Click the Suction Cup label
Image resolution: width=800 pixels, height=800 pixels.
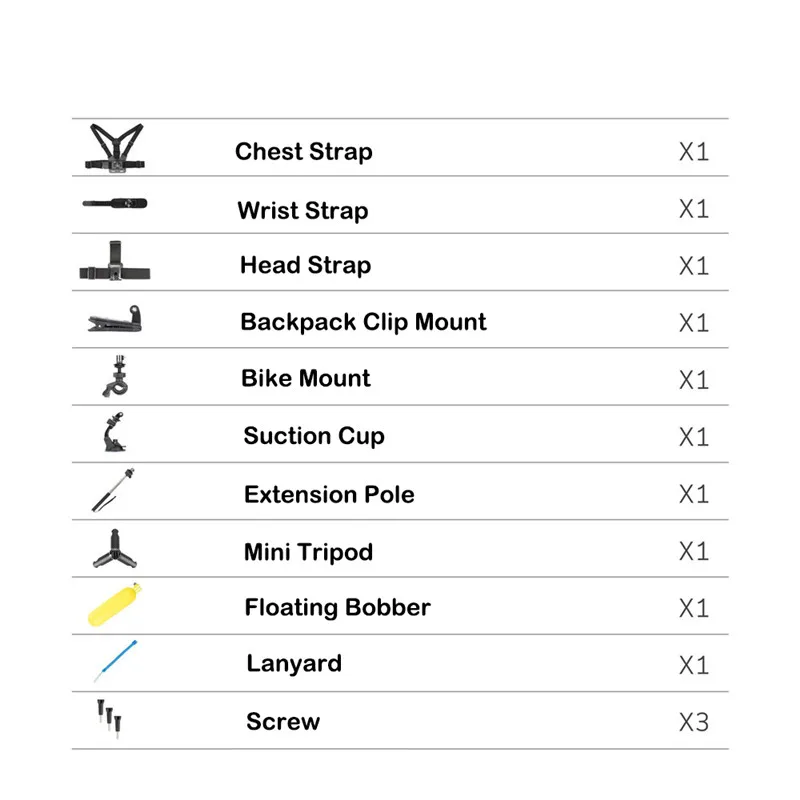(x=314, y=437)
